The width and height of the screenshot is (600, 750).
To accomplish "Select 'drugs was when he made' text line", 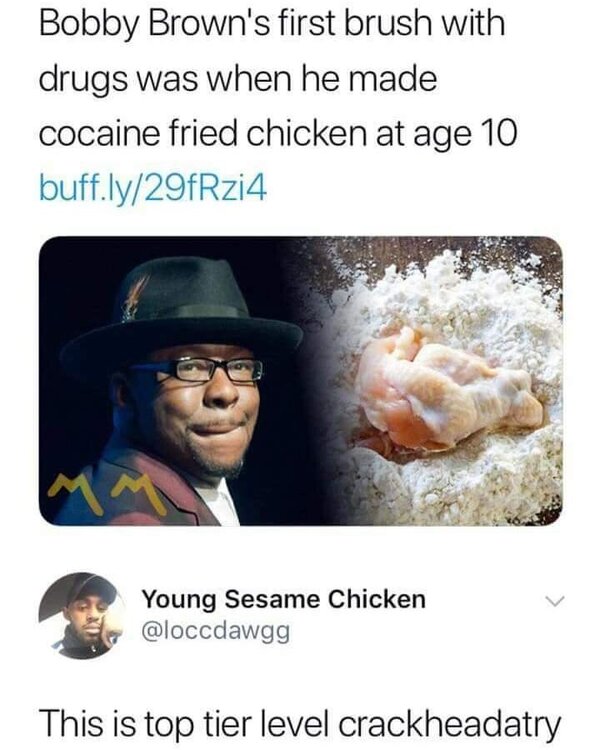I will point(238,78).
